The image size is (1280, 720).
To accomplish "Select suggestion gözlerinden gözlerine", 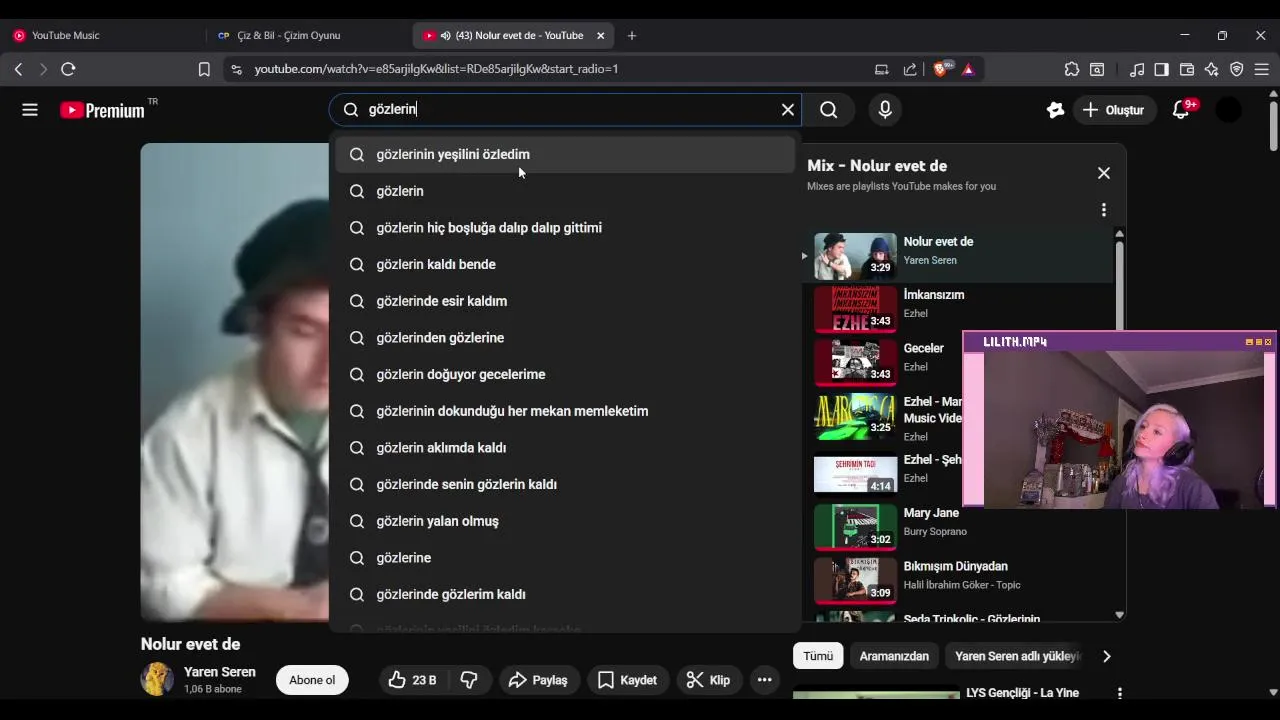I will click(x=565, y=338).
